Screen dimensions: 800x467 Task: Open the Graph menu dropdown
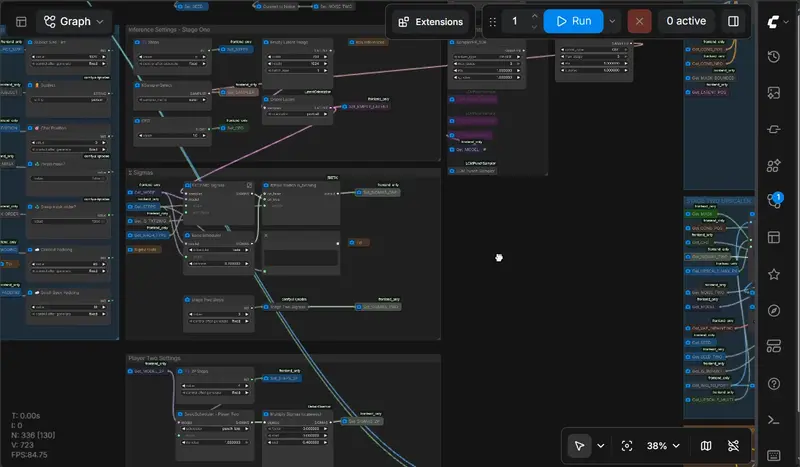74,21
